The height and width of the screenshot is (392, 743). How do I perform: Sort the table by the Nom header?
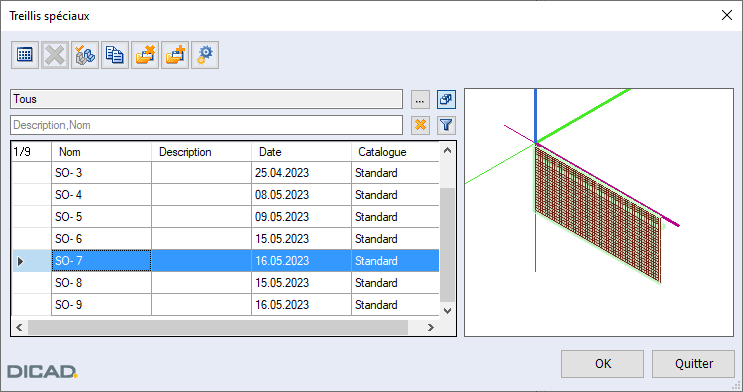[x=101, y=152]
